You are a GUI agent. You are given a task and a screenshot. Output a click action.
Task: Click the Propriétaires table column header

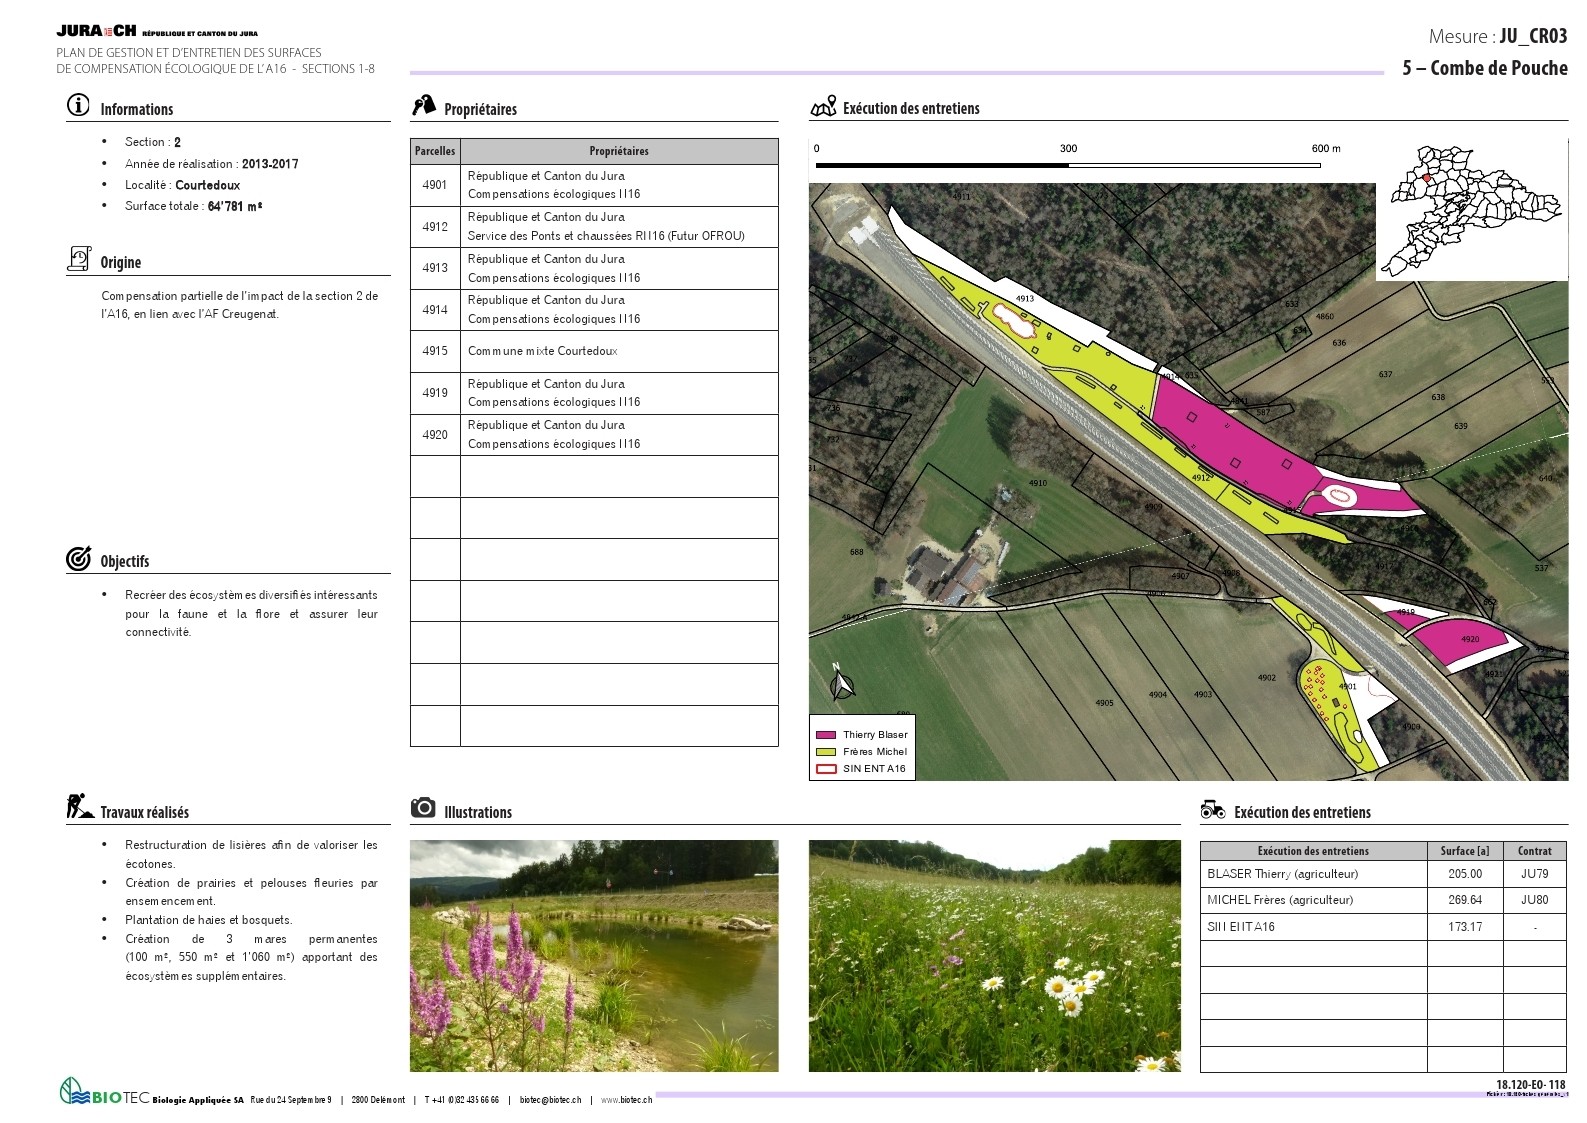619,151
